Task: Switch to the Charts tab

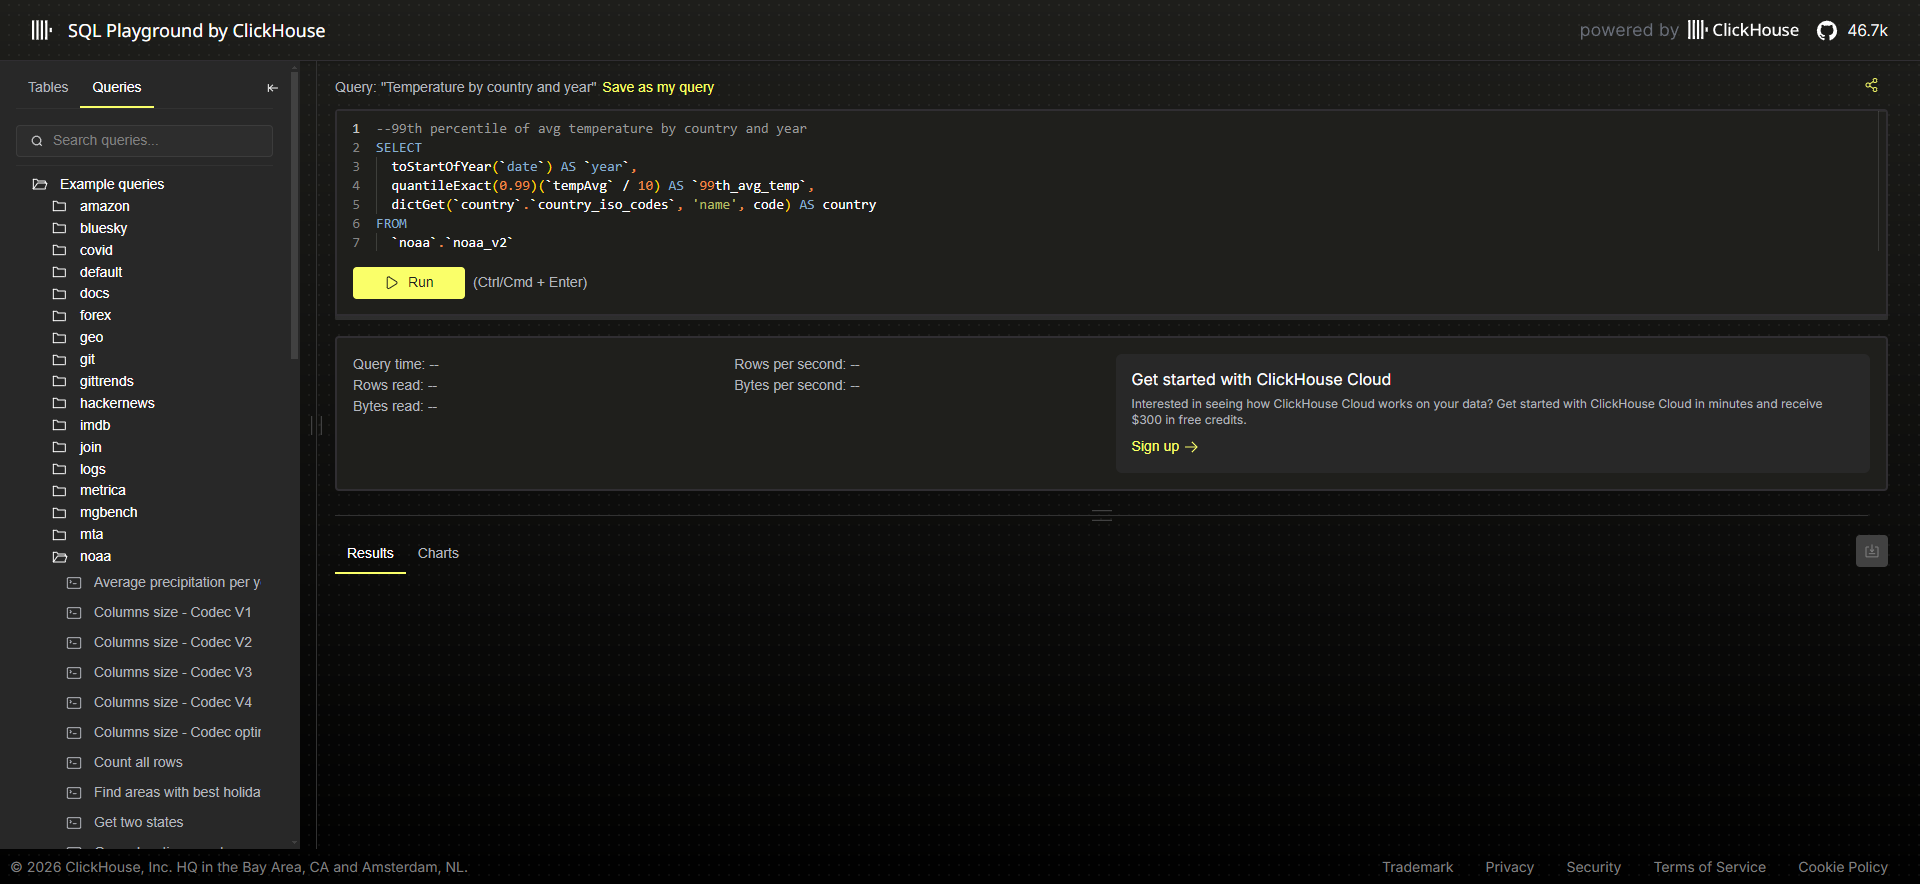Action: point(438,553)
